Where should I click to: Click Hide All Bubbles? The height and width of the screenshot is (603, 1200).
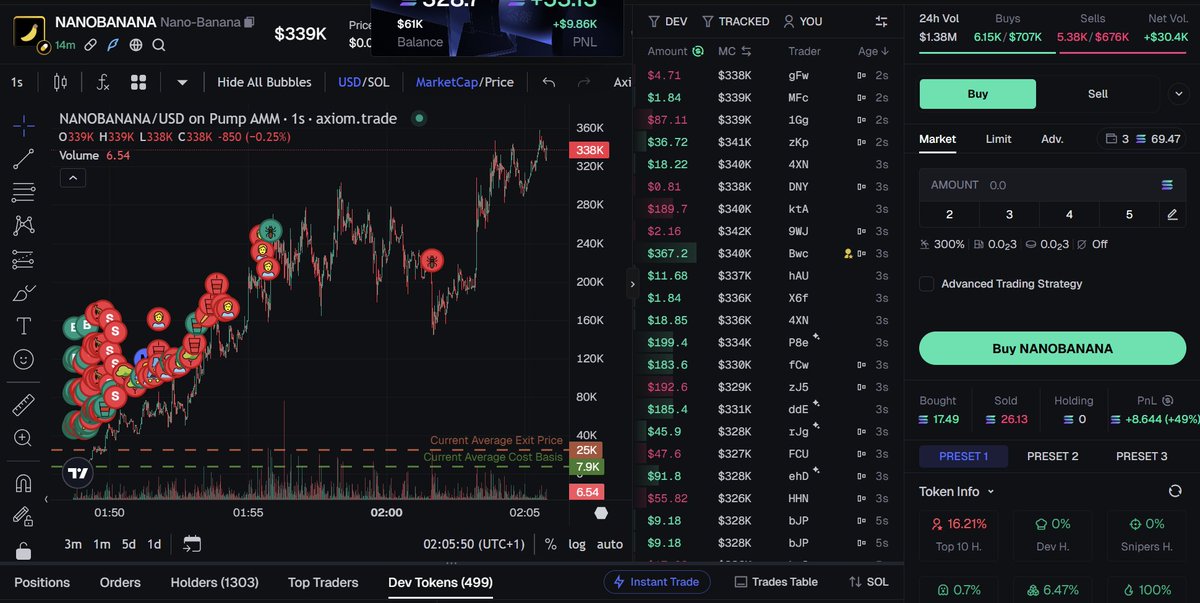(264, 82)
